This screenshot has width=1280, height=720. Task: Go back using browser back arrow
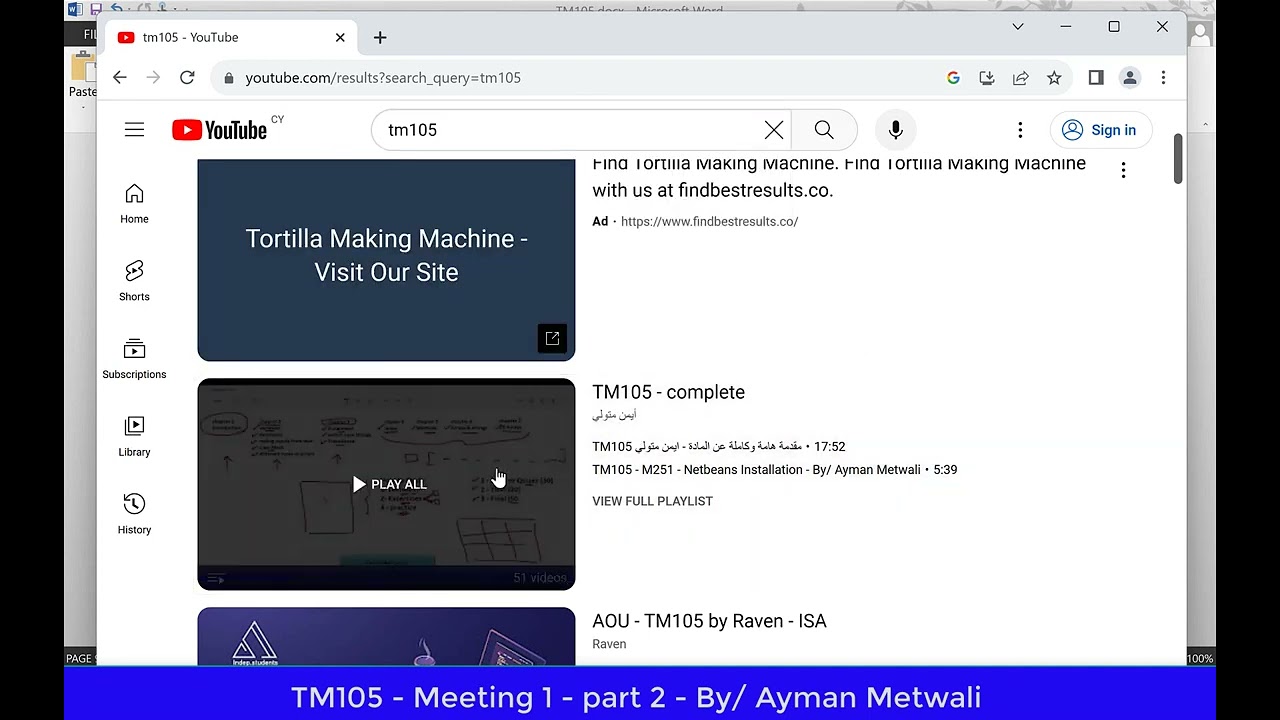tap(120, 77)
